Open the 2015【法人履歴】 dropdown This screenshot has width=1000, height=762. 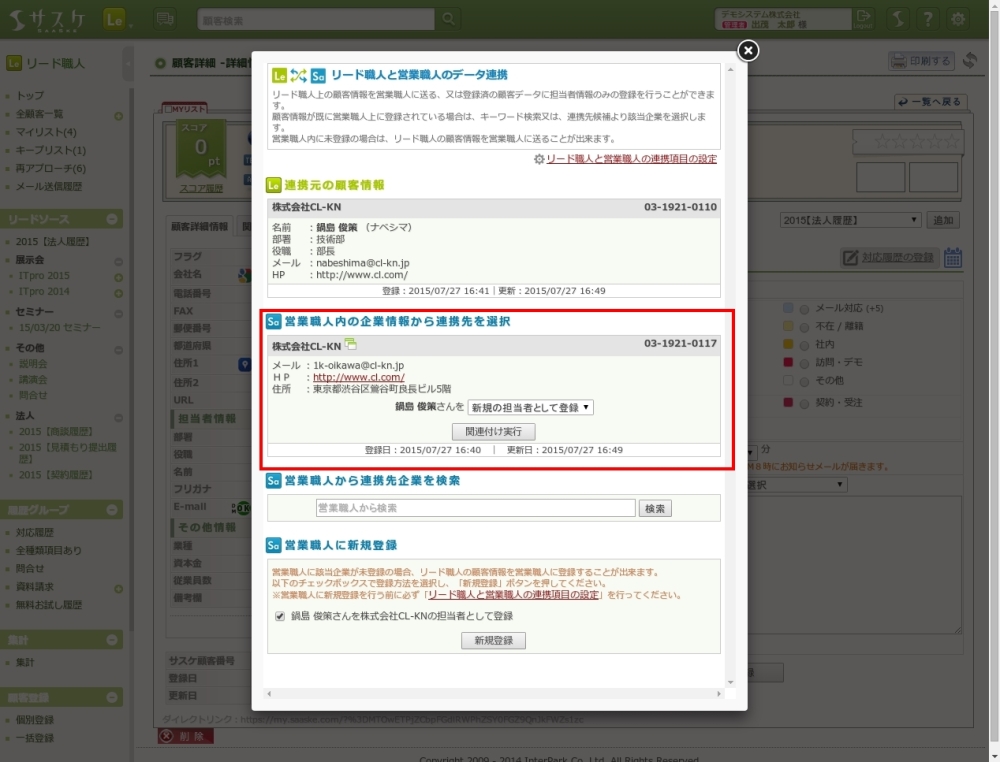(850, 220)
